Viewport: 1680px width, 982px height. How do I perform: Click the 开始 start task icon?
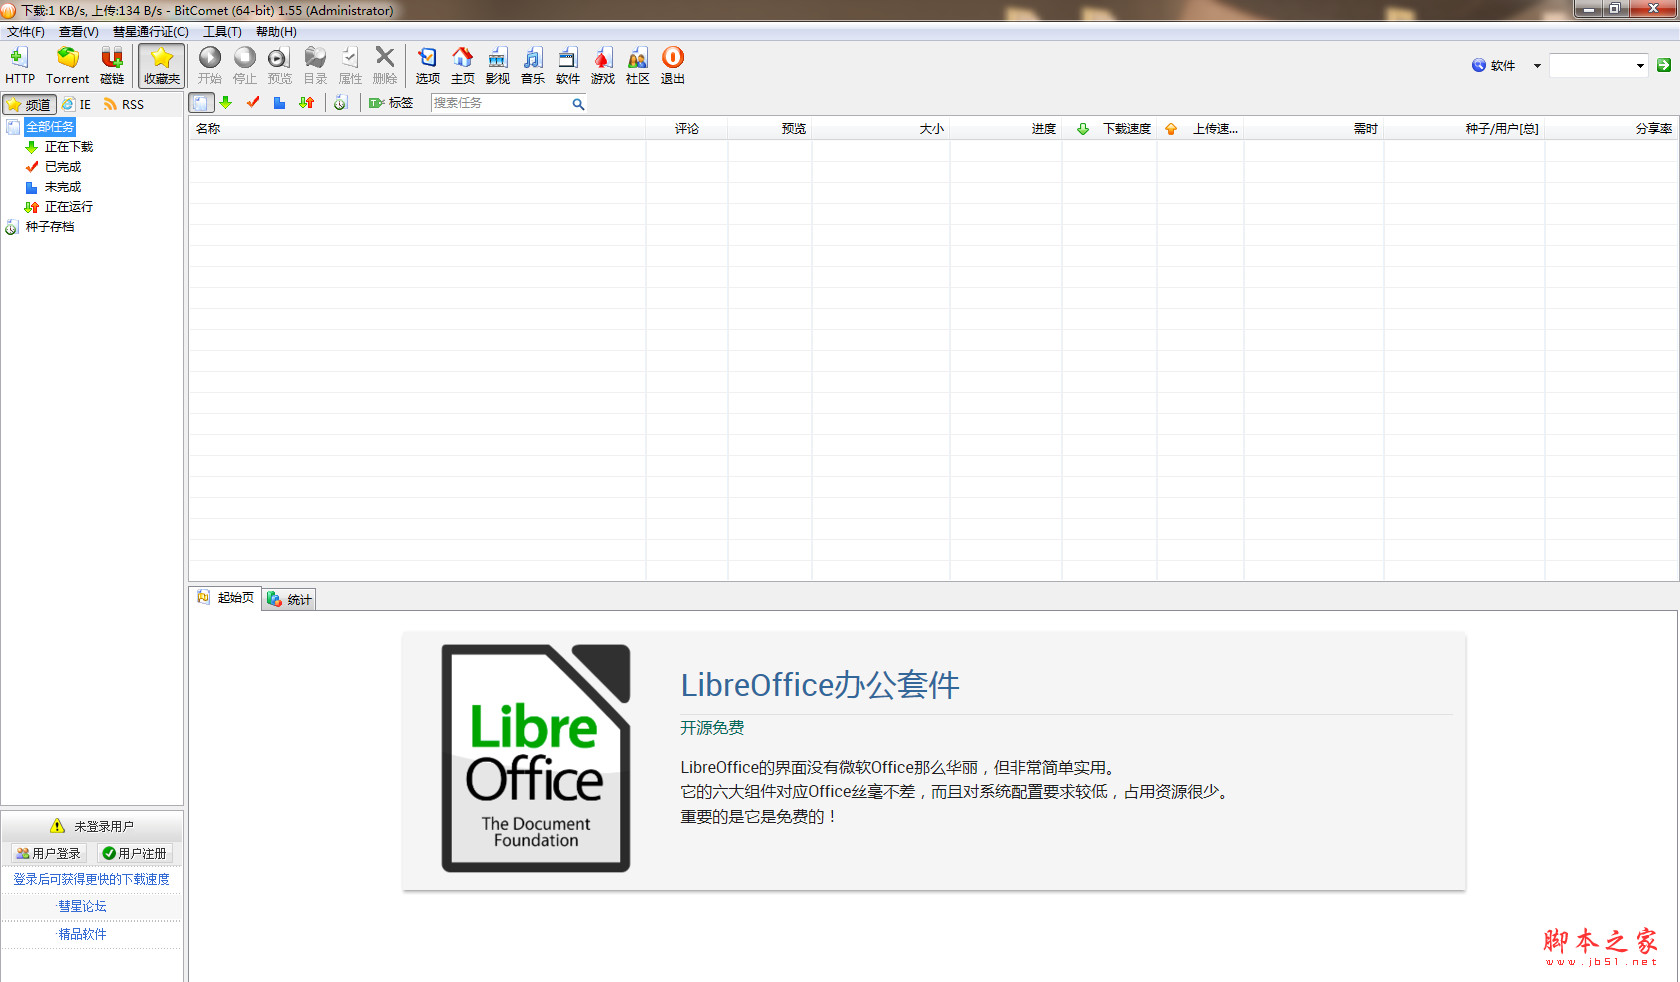pos(210,65)
